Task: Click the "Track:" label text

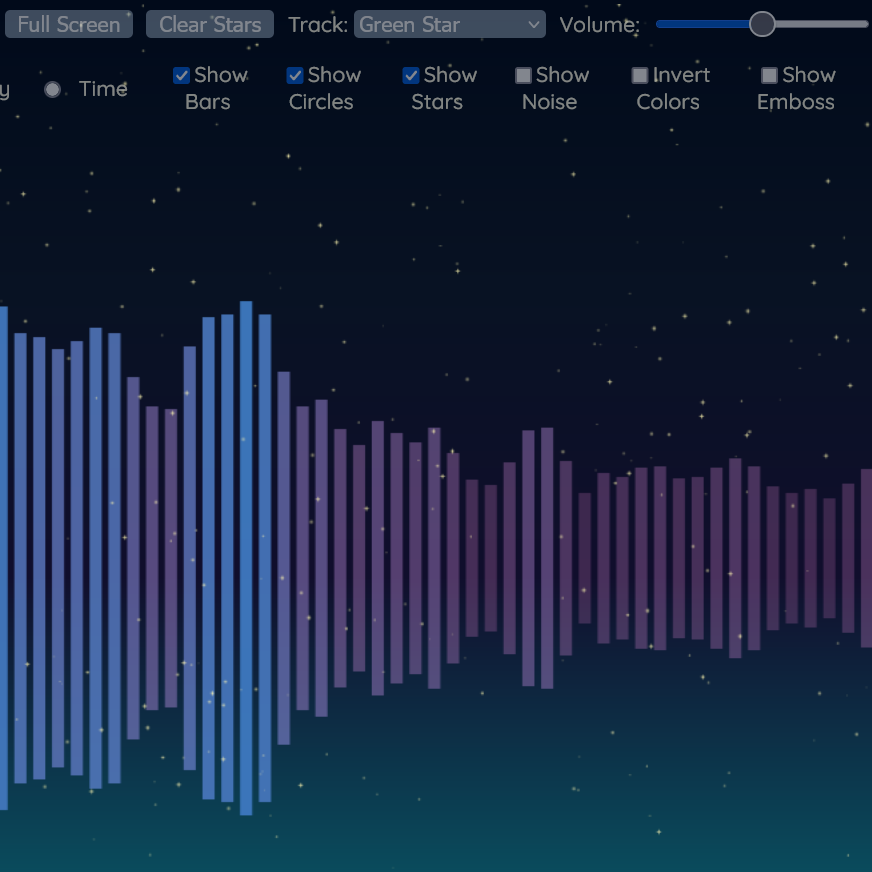Action: point(318,24)
